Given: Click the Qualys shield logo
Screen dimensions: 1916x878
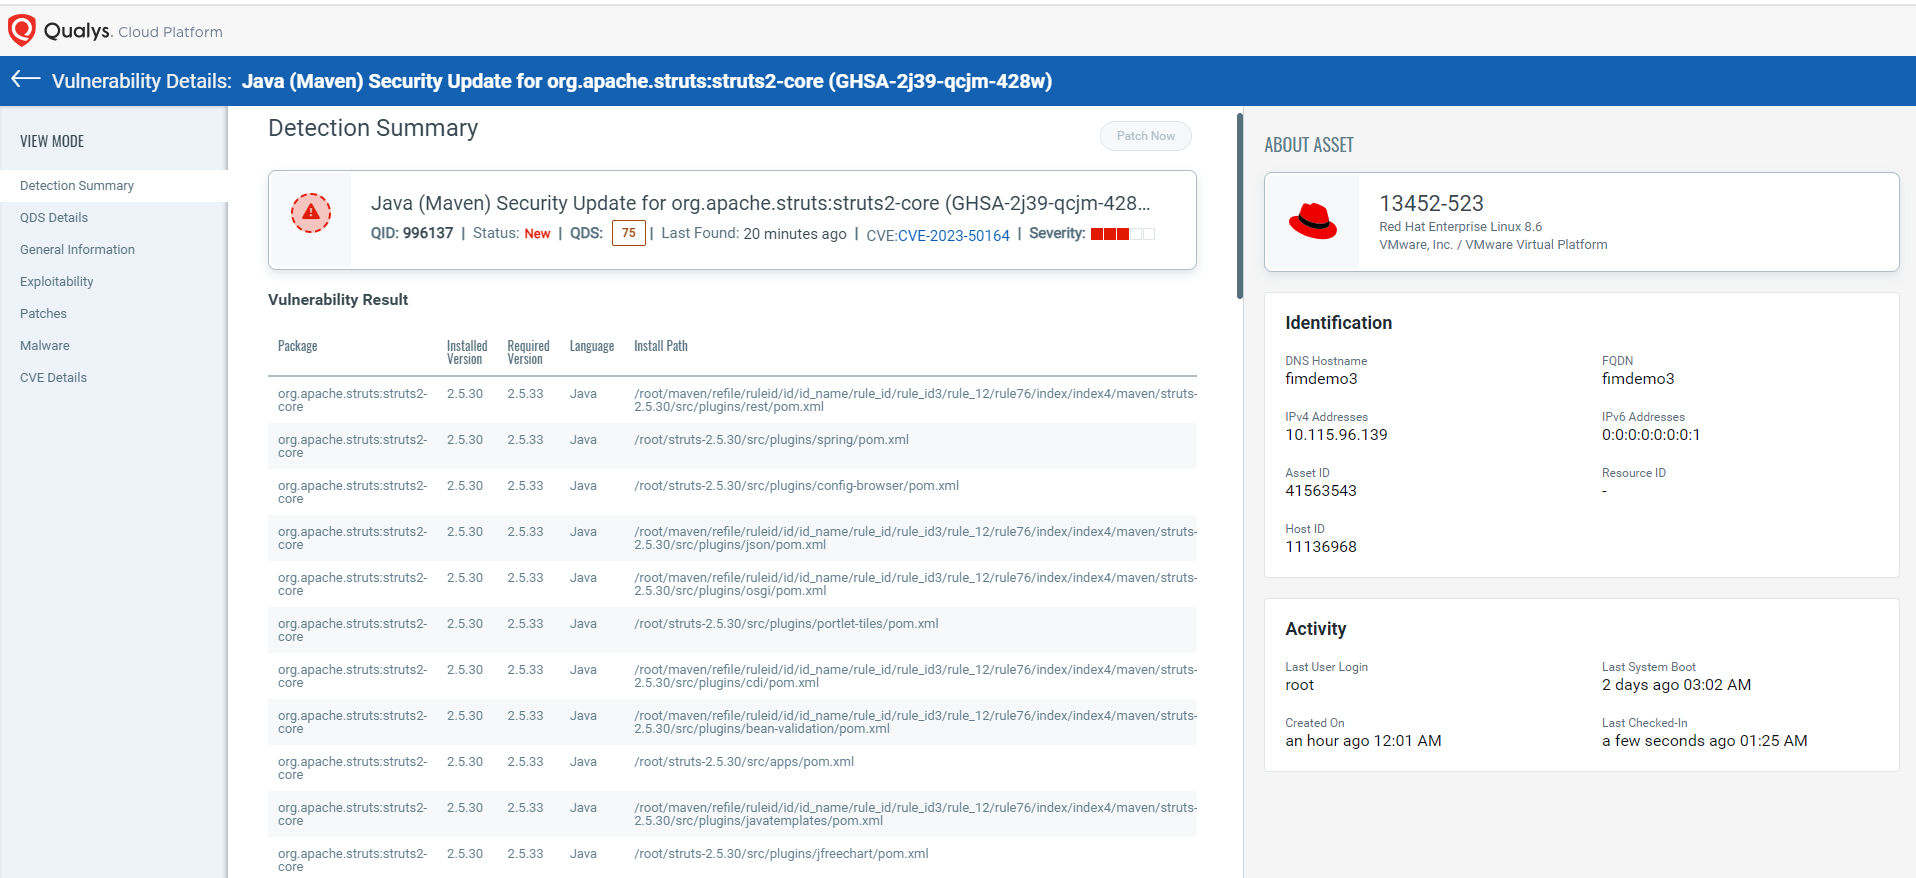Looking at the screenshot, I should pos(21,30).
